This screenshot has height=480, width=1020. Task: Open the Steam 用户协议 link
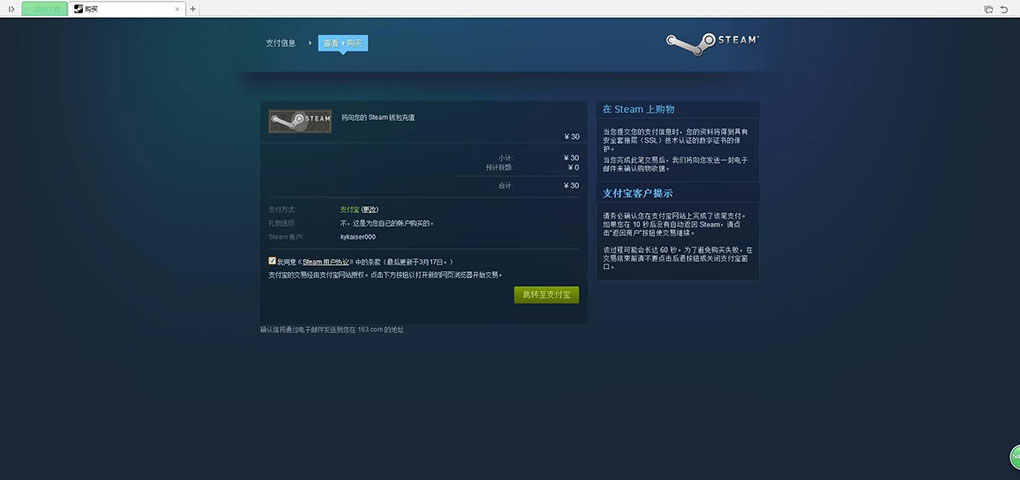click(x=327, y=261)
